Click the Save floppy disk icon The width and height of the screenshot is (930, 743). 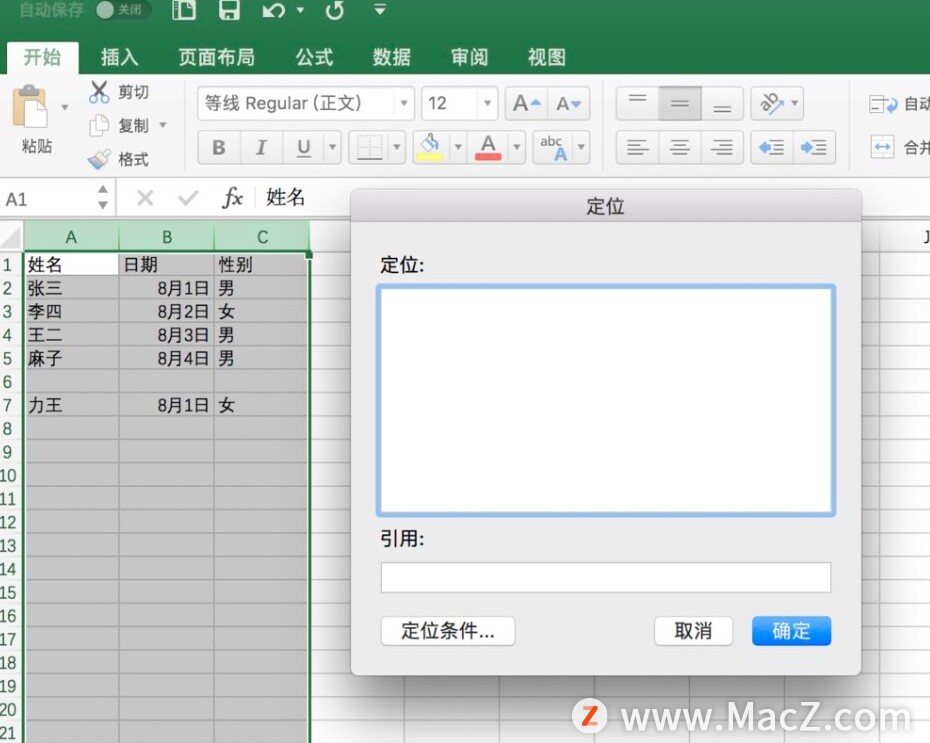229,9
